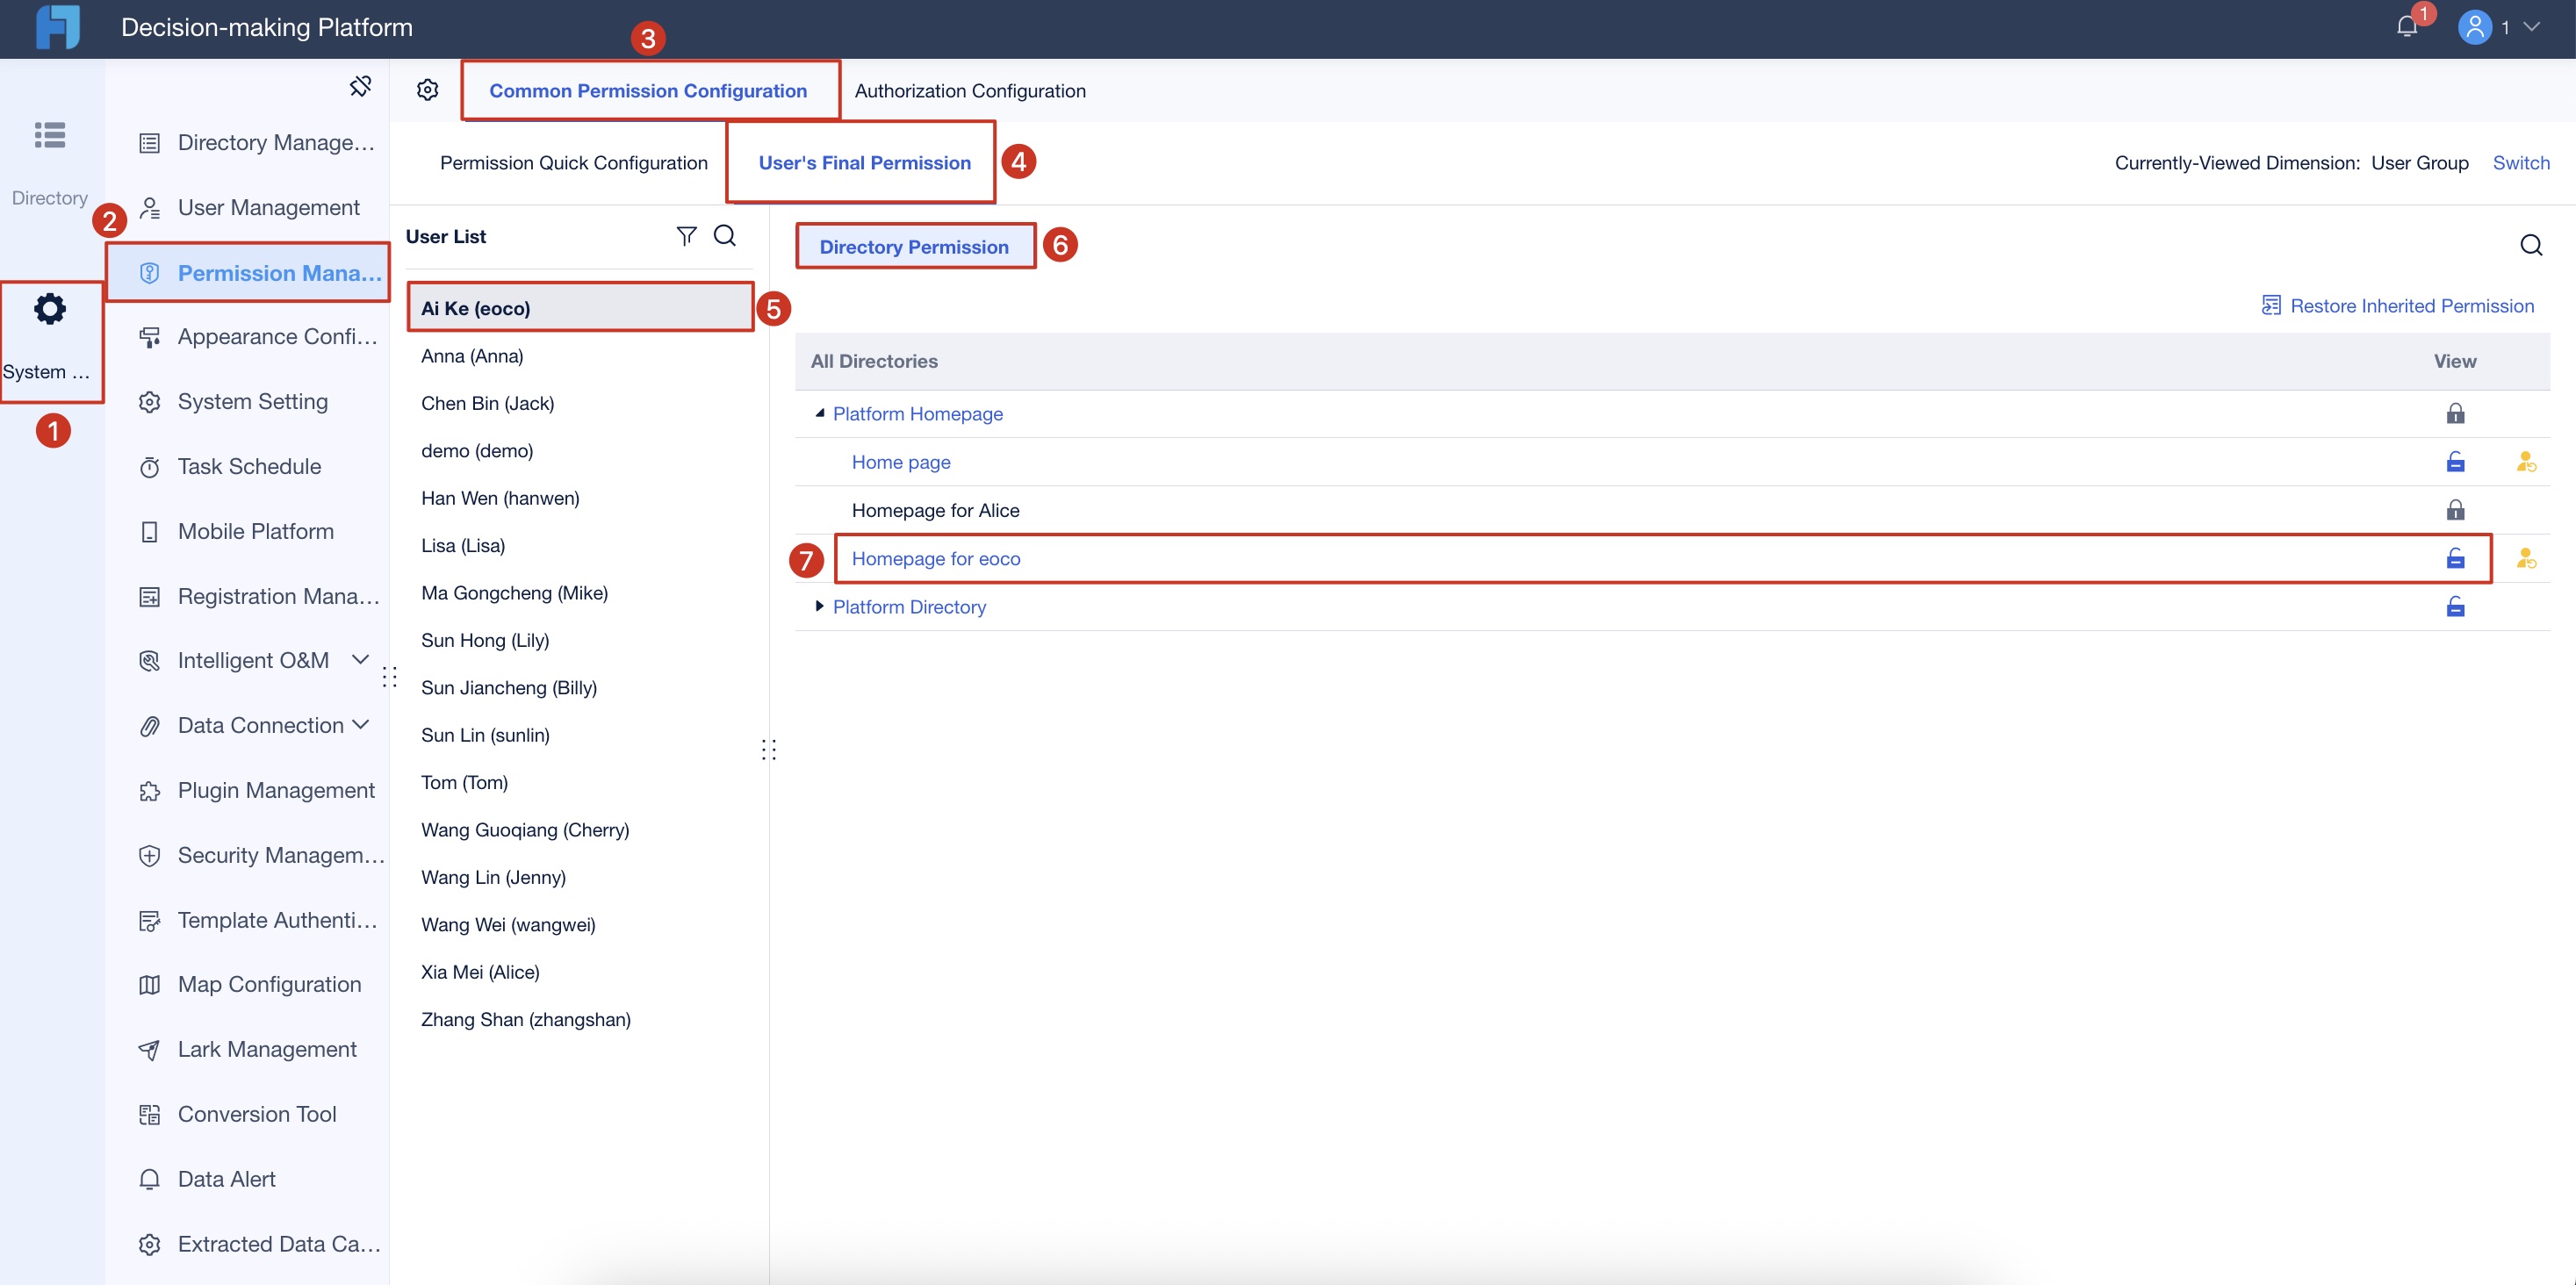This screenshot has height=1285, width=2576.
Task: Click the User List panel divider handle
Action: coord(769,750)
